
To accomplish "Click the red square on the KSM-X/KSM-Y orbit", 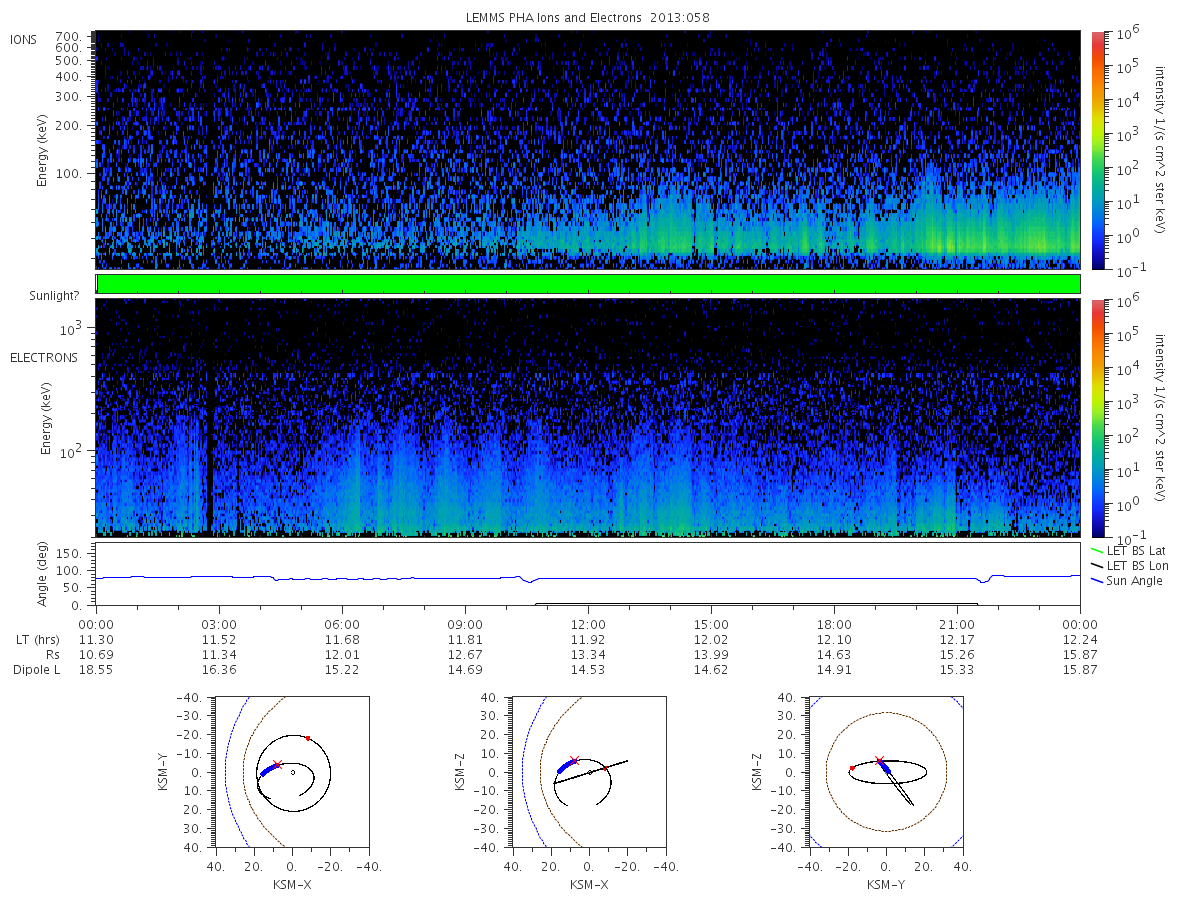I will (308, 738).
